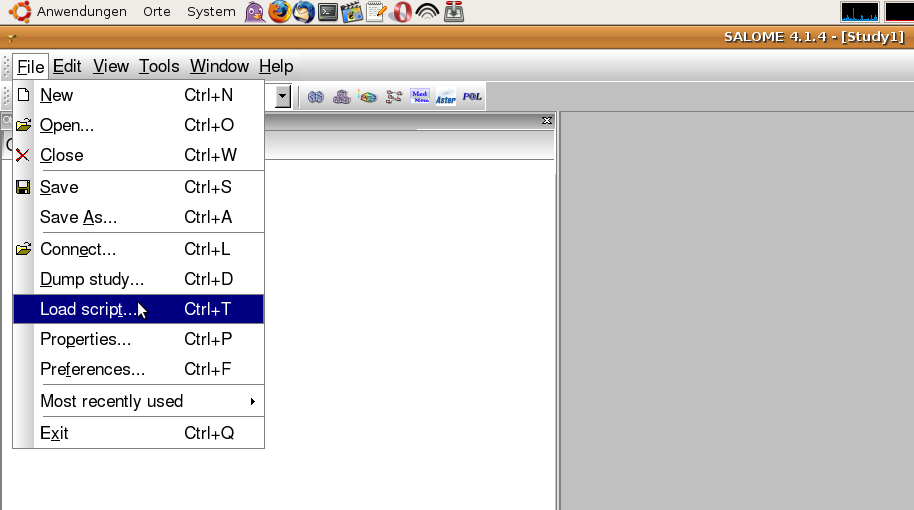Choose Save As... menu entry

click(139, 217)
